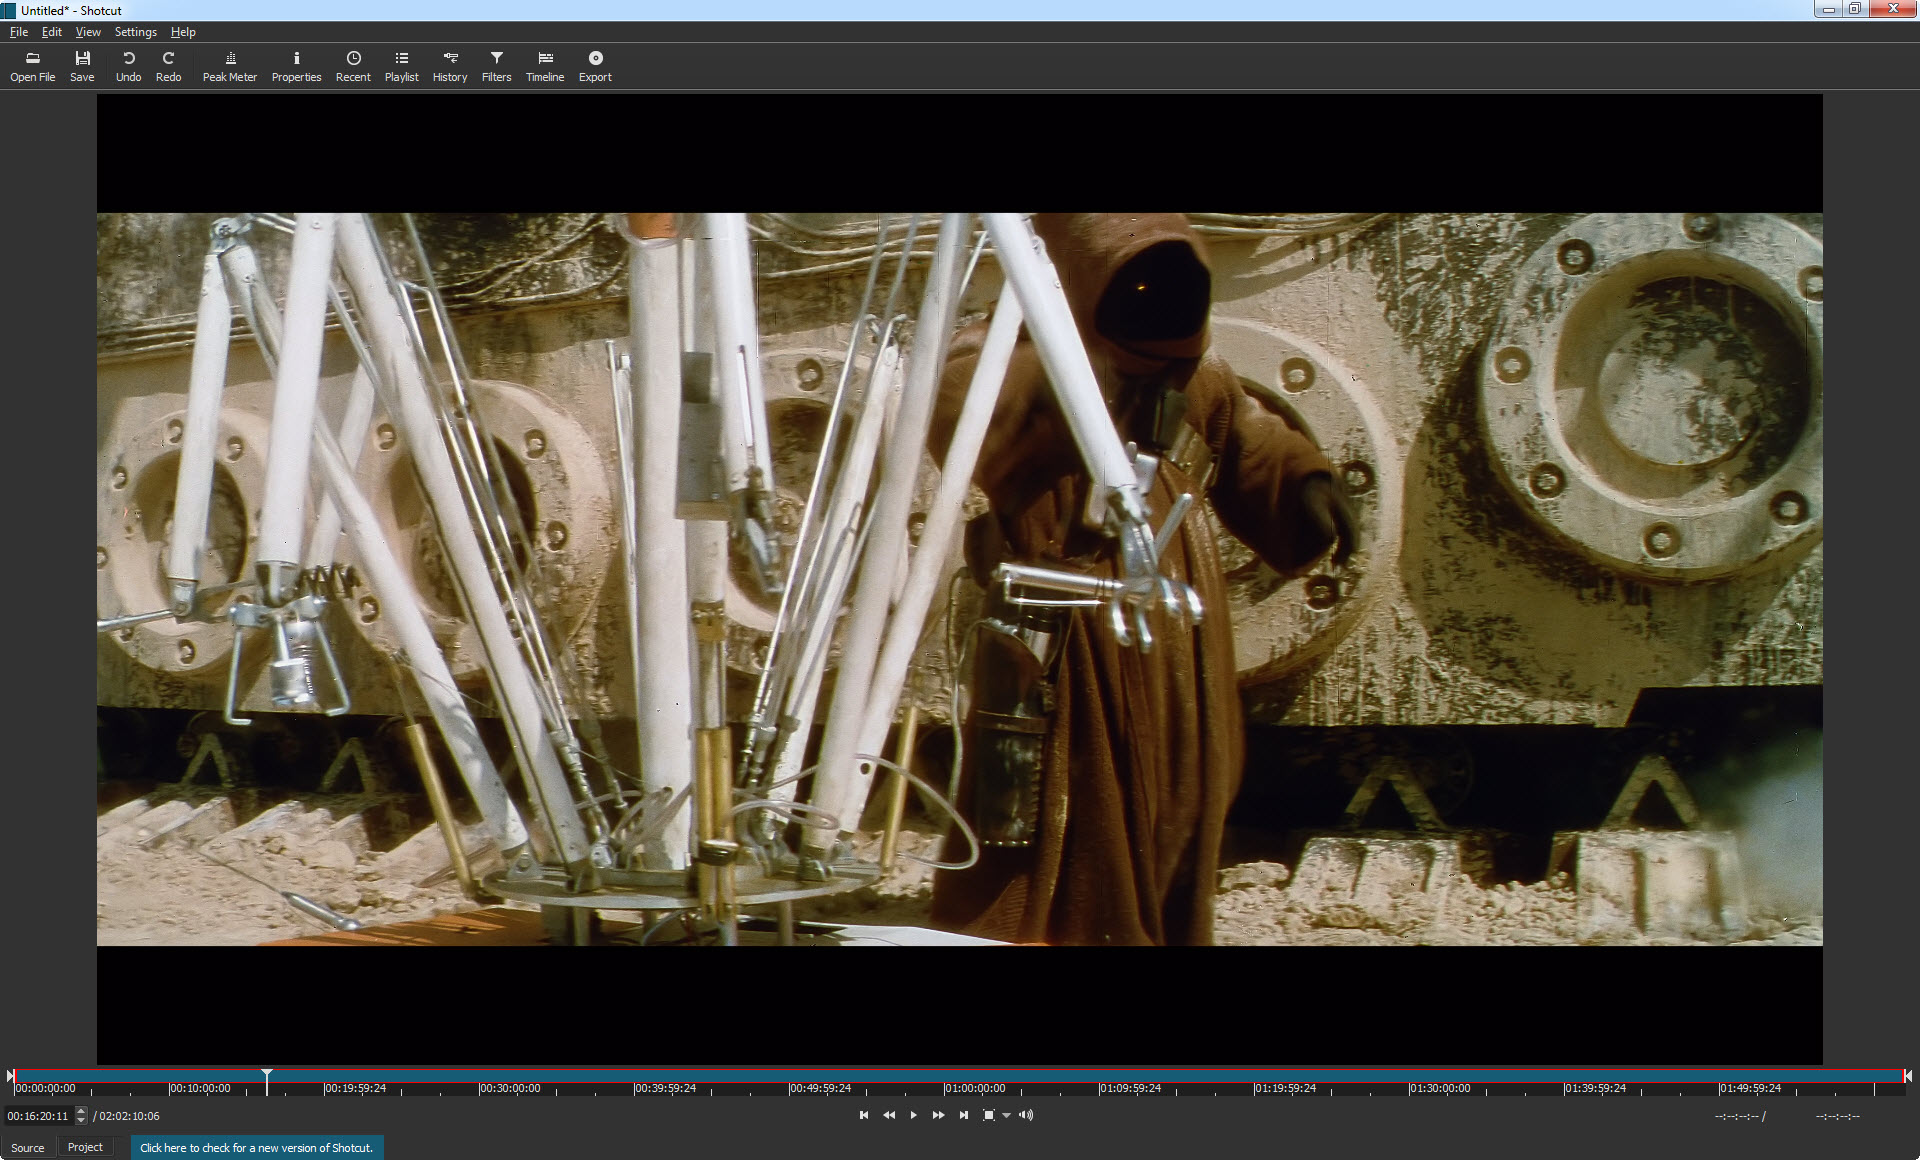Skip to the end of the clip
The width and height of the screenshot is (1920, 1160).
pos(963,1115)
